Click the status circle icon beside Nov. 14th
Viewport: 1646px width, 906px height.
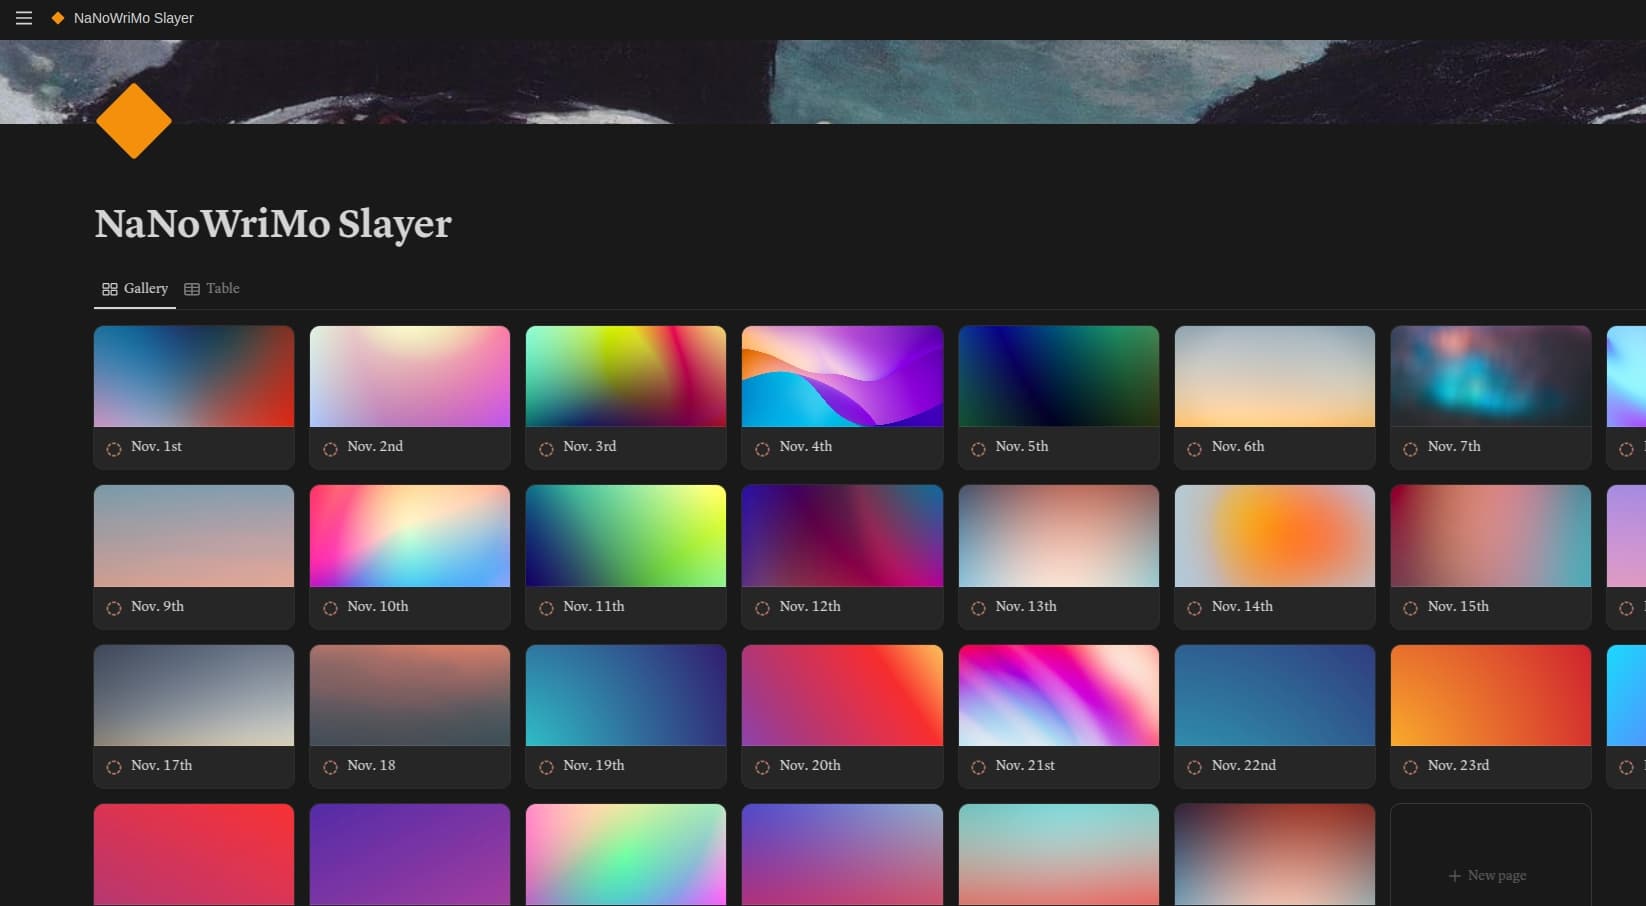pyautogui.click(x=1194, y=608)
